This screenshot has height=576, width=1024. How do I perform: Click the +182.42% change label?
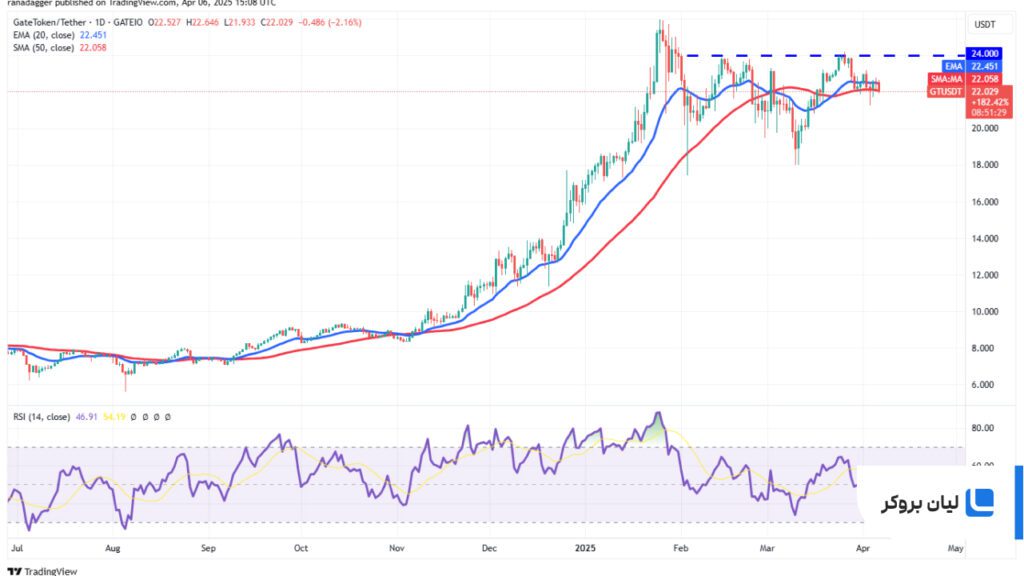click(989, 103)
